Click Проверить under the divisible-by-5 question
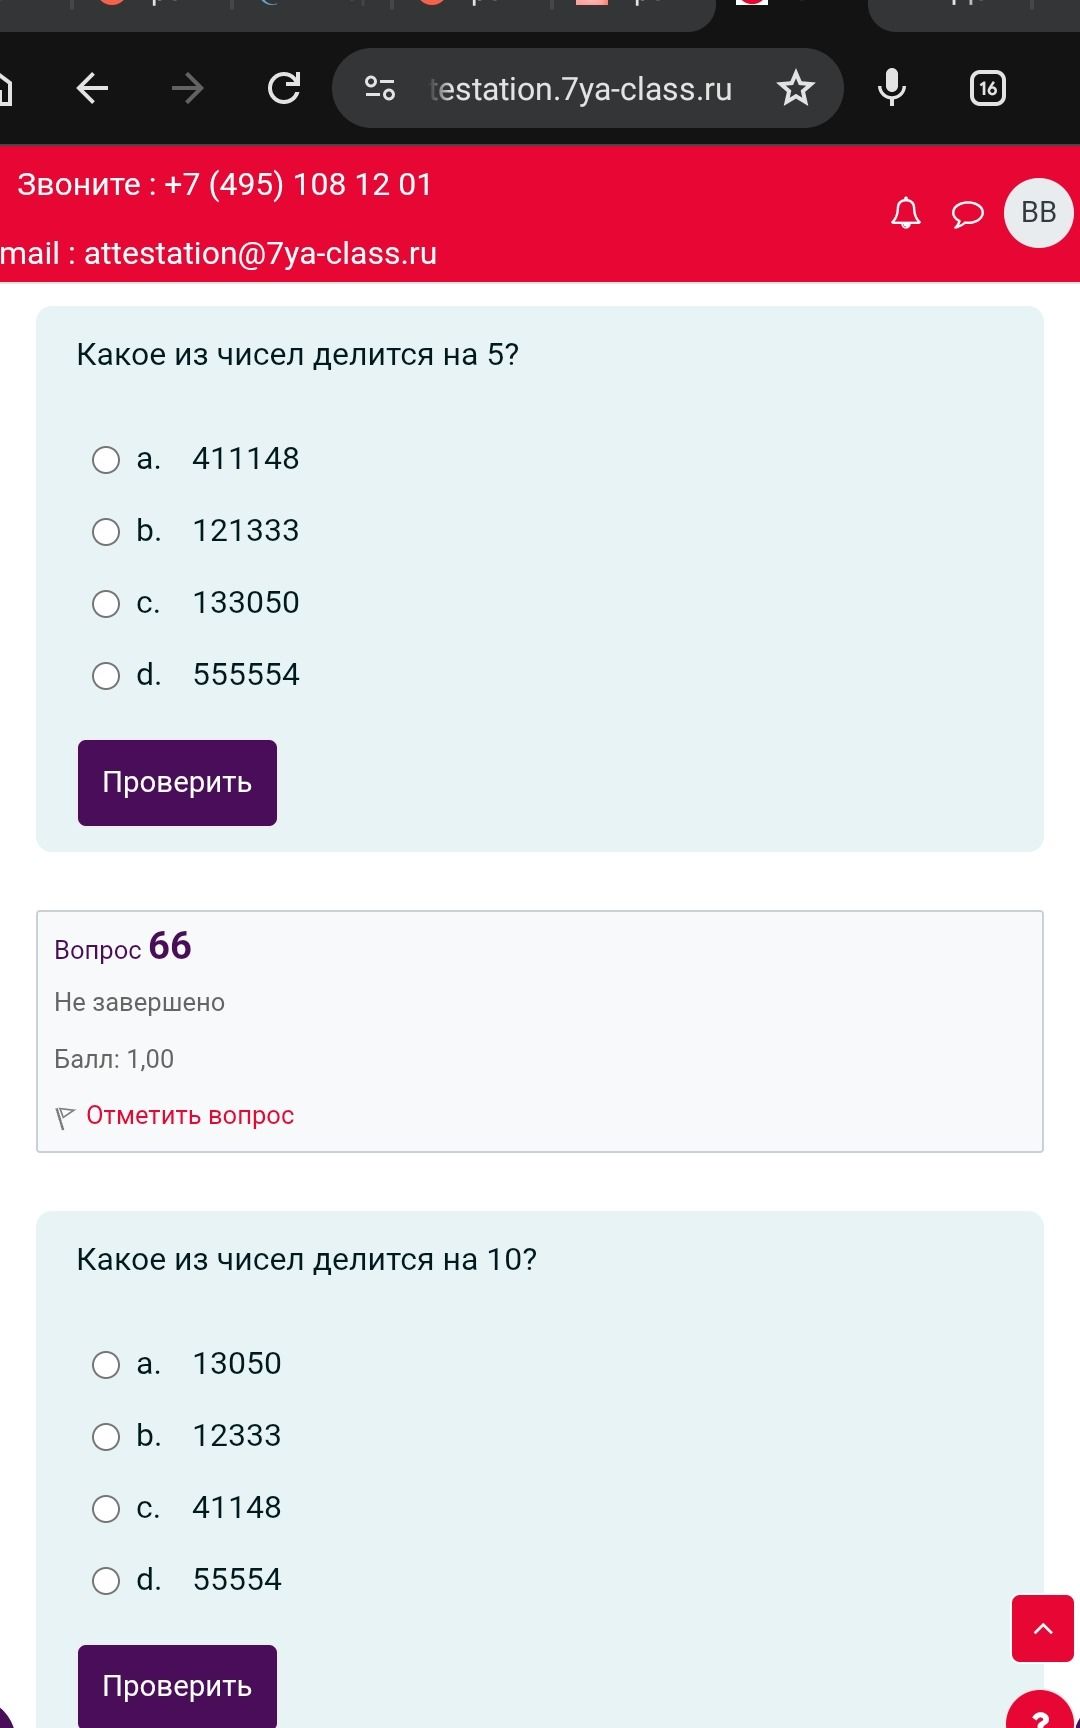1080x1728 pixels. coord(177,783)
